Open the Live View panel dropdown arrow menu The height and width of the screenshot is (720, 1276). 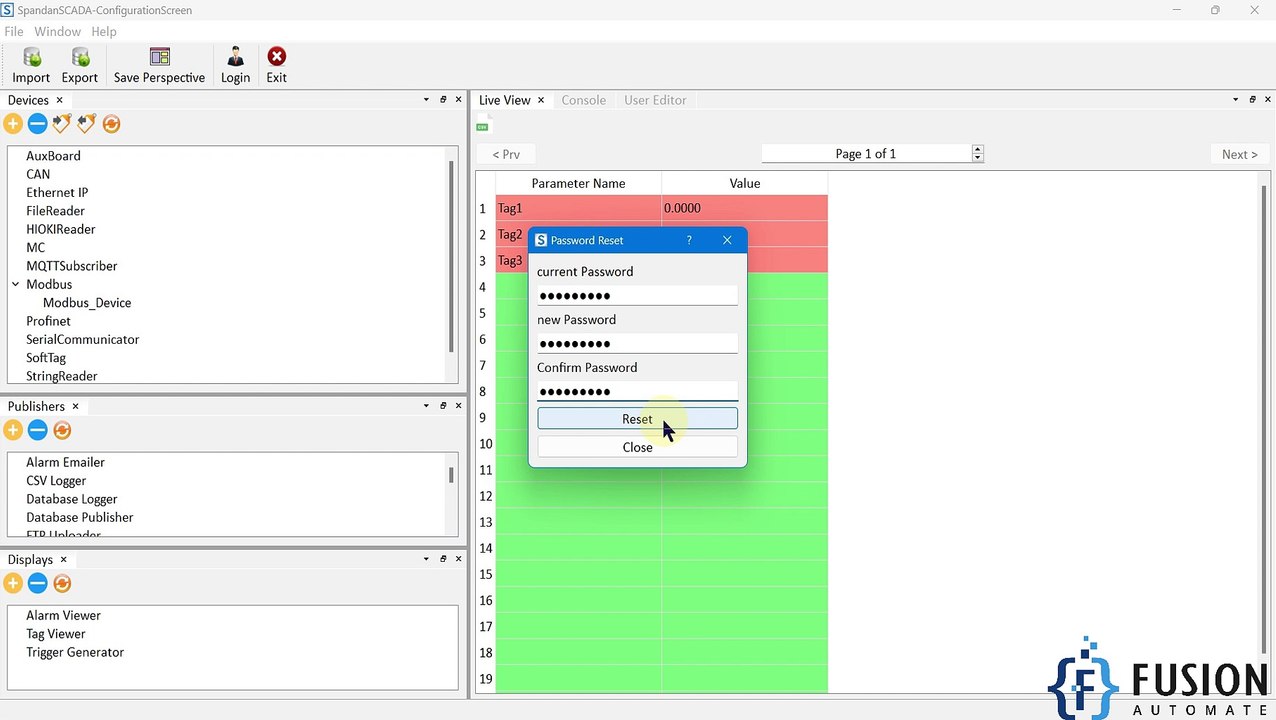click(x=1235, y=100)
